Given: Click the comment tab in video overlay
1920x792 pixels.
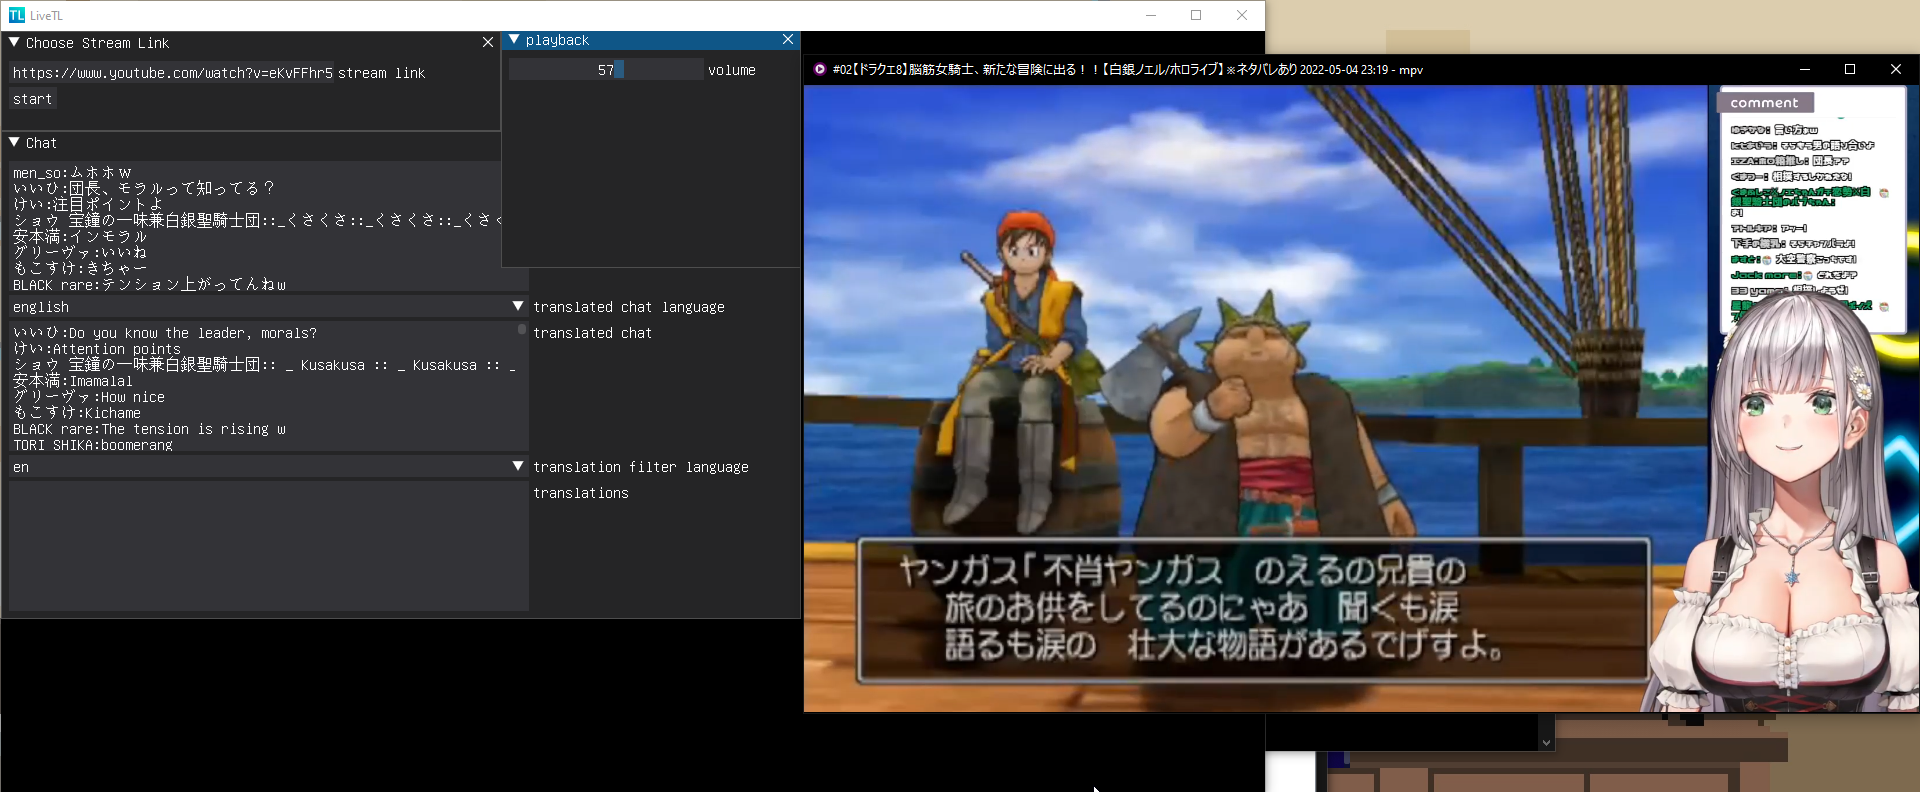Looking at the screenshot, I should click(1765, 102).
